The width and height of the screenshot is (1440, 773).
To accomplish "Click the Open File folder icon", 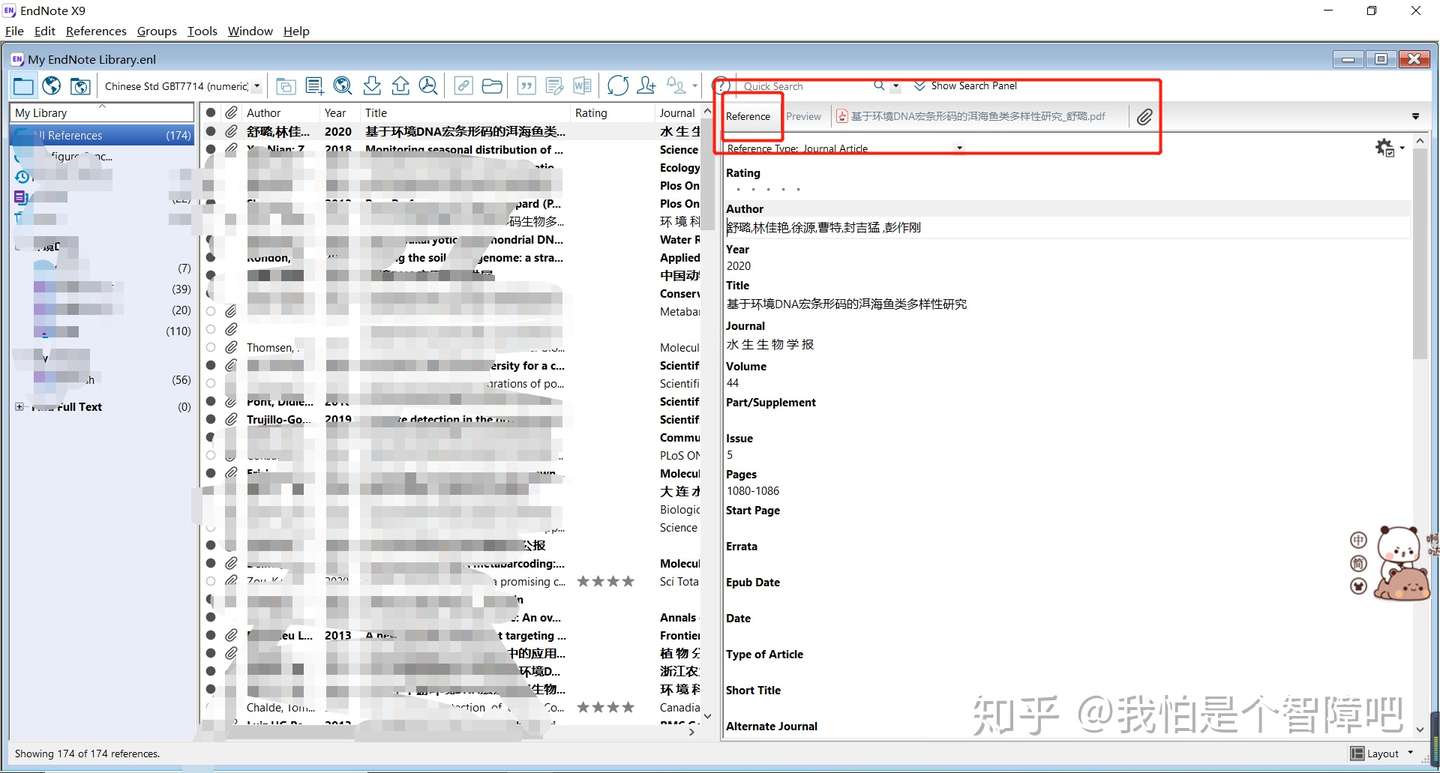I will click(x=492, y=86).
